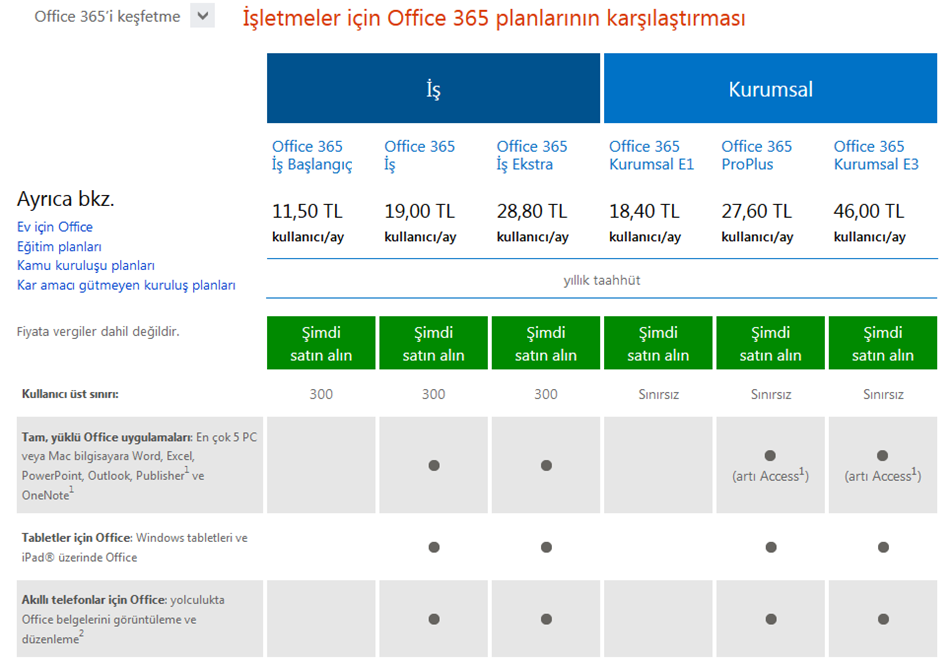Click Şimdi satın alın under 46,00 TL plan
Viewport: 952px width, 662px height.
click(883, 343)
